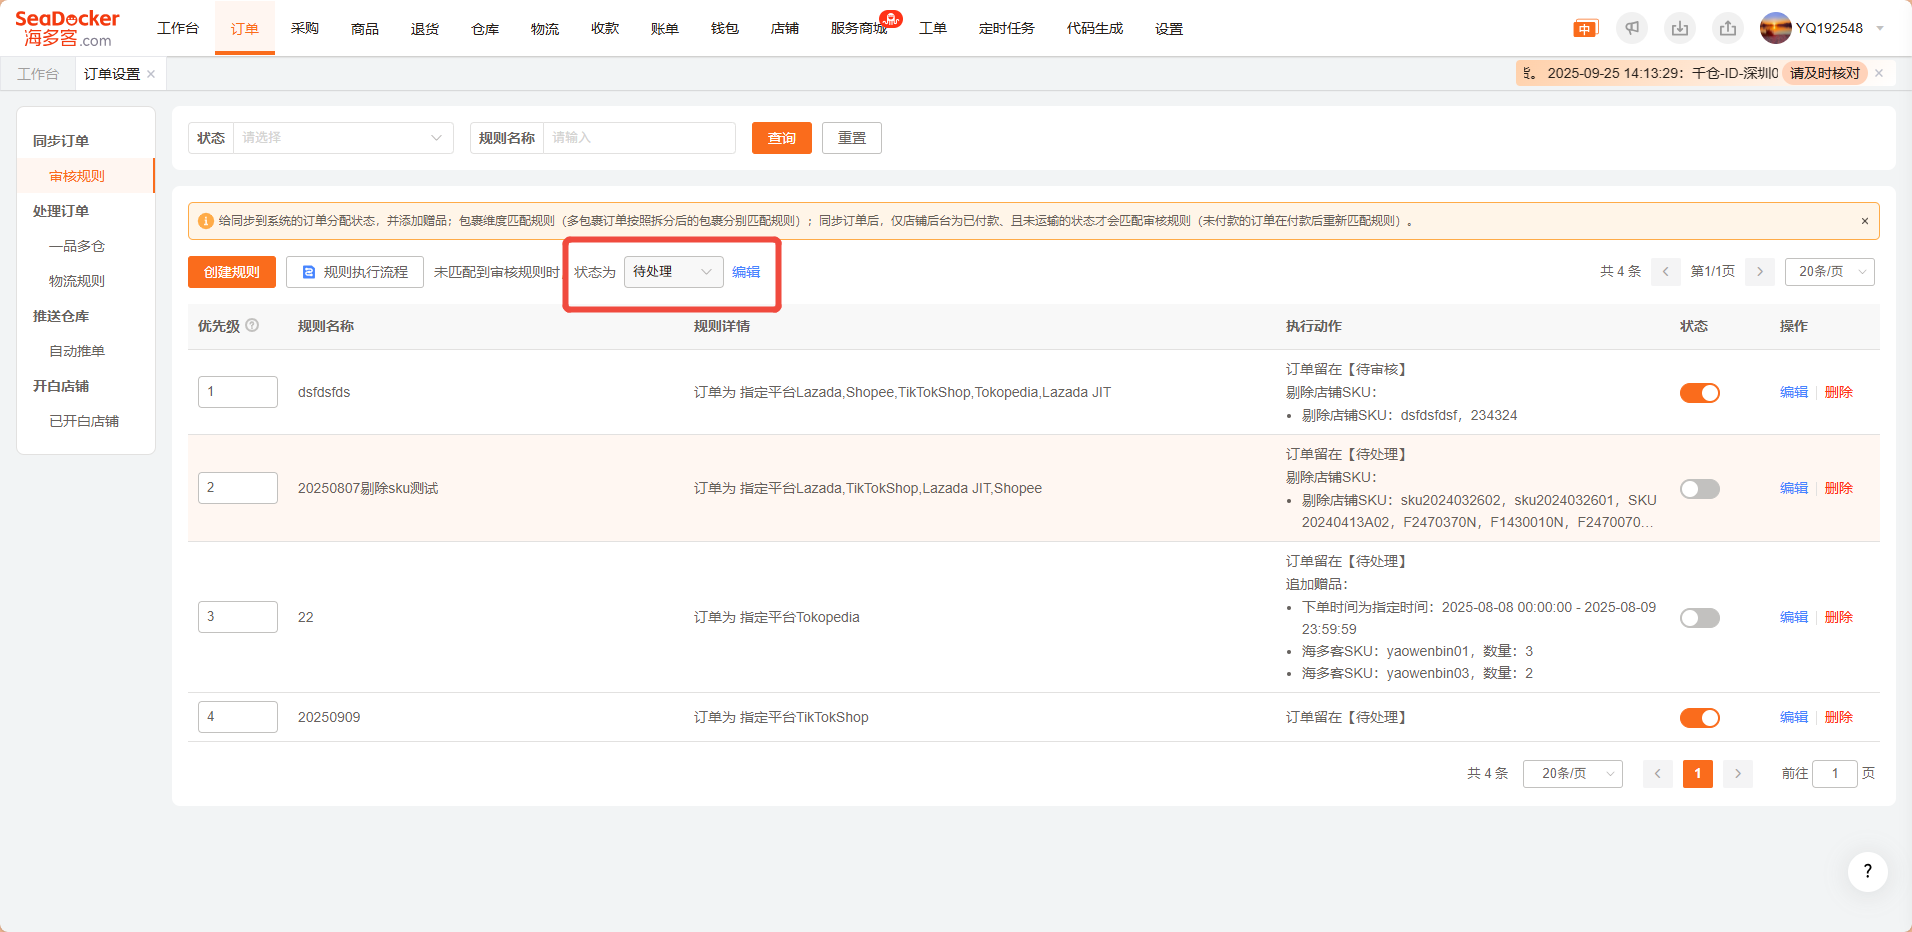Open the announcements megaphone icon
Image resolution: width=1912 pixels, height=932 pixels.
(1632, 28)
